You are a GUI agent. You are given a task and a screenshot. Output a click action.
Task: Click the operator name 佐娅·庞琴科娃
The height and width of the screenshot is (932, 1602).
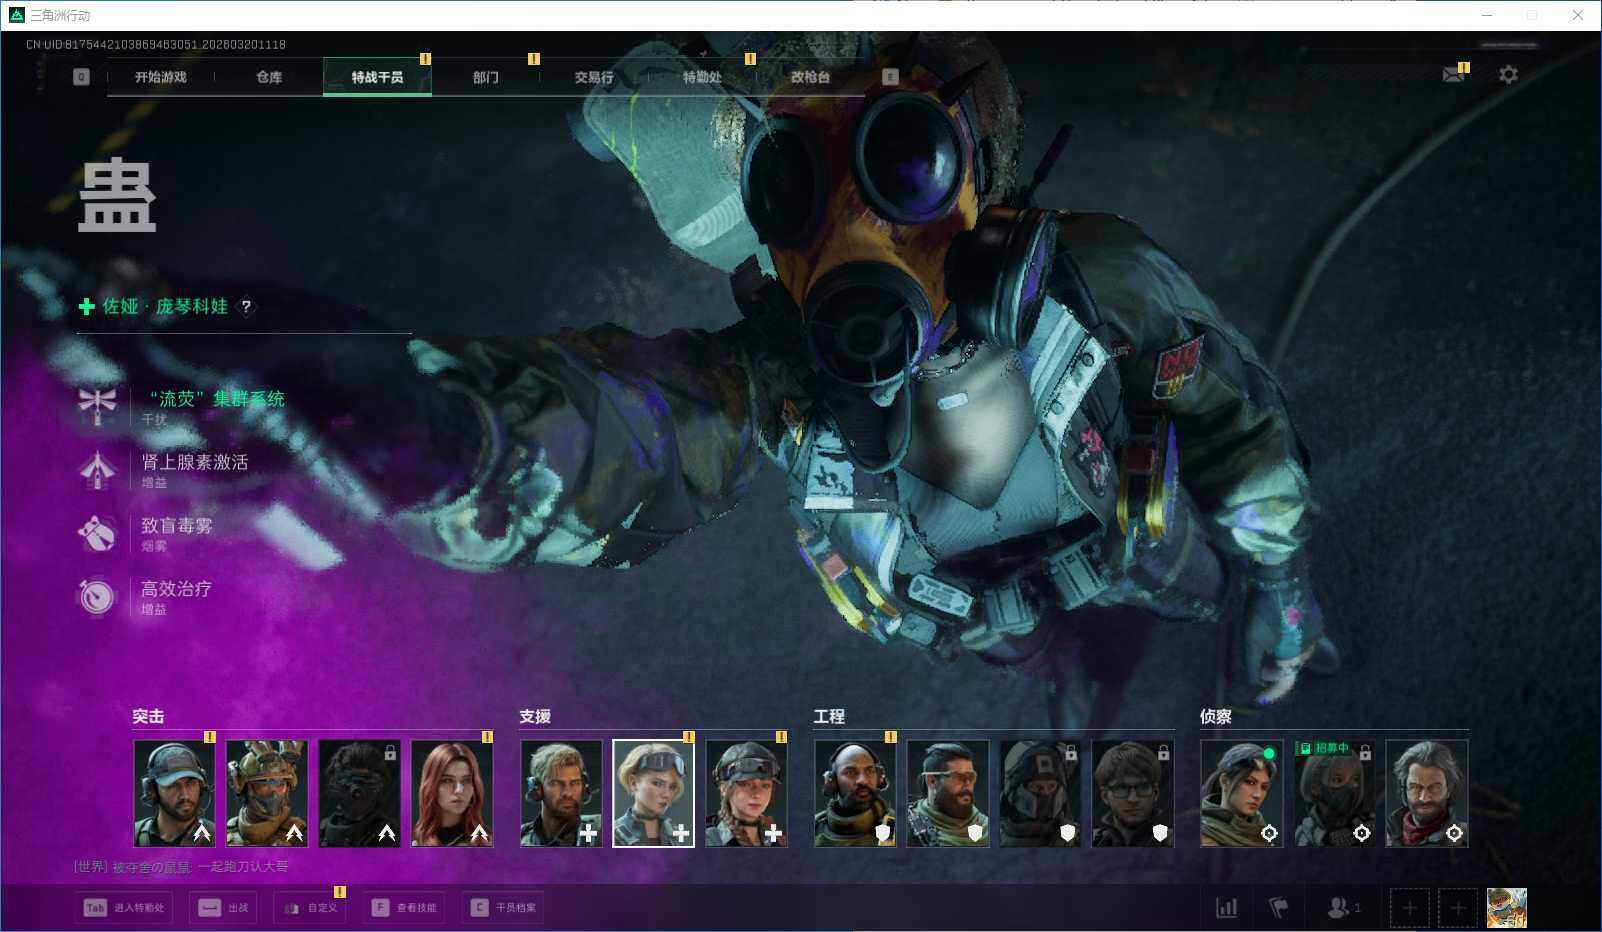pos(165,307)
